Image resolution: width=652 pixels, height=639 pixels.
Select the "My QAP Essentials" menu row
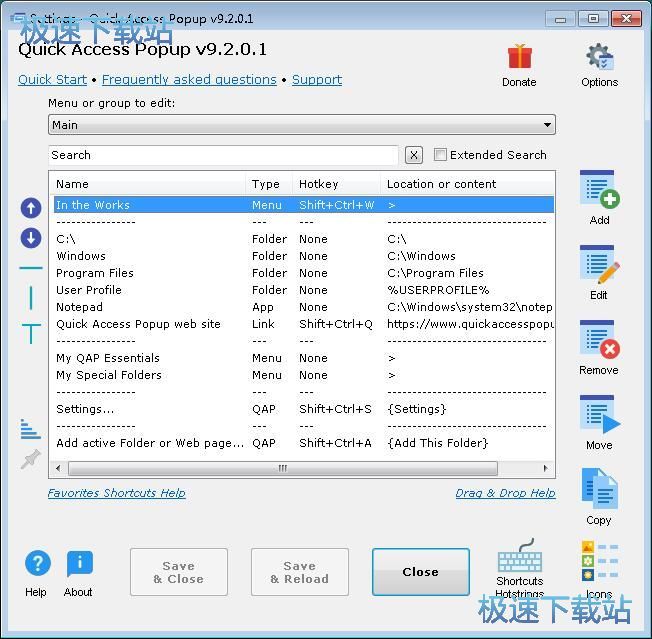[304, 358]
